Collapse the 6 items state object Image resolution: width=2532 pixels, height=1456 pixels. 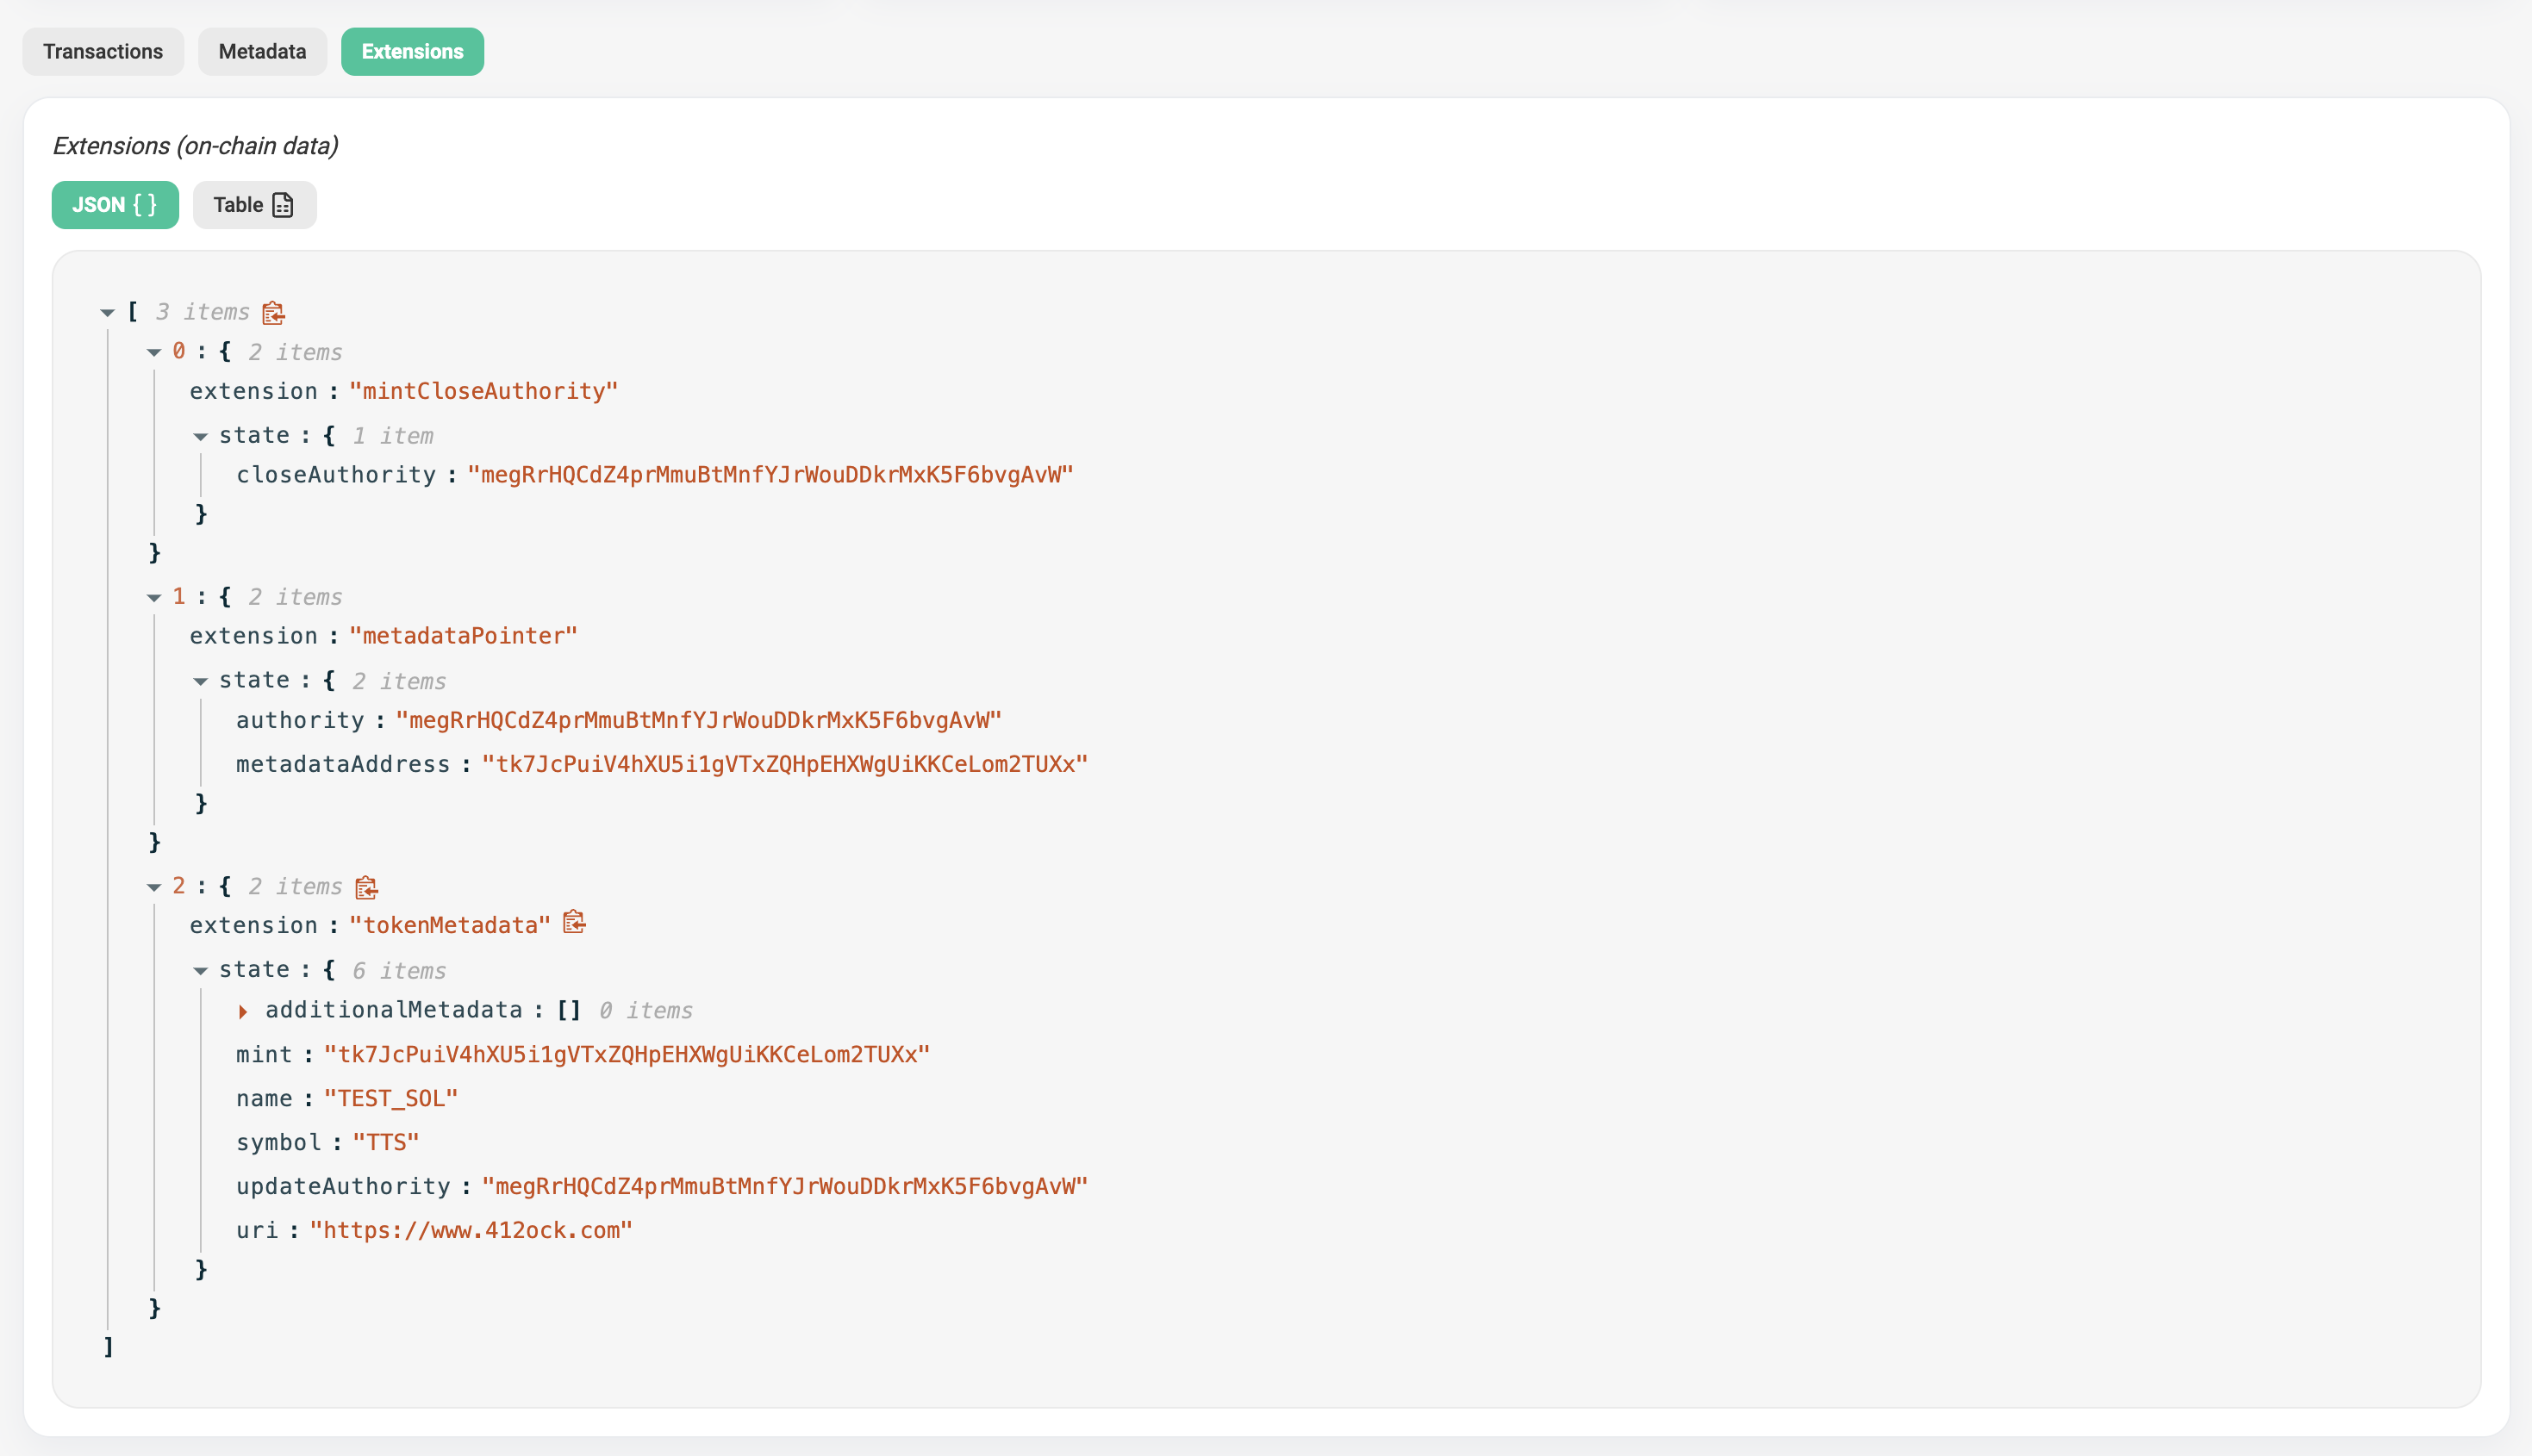pyautogui.click(x=200, y=971)
